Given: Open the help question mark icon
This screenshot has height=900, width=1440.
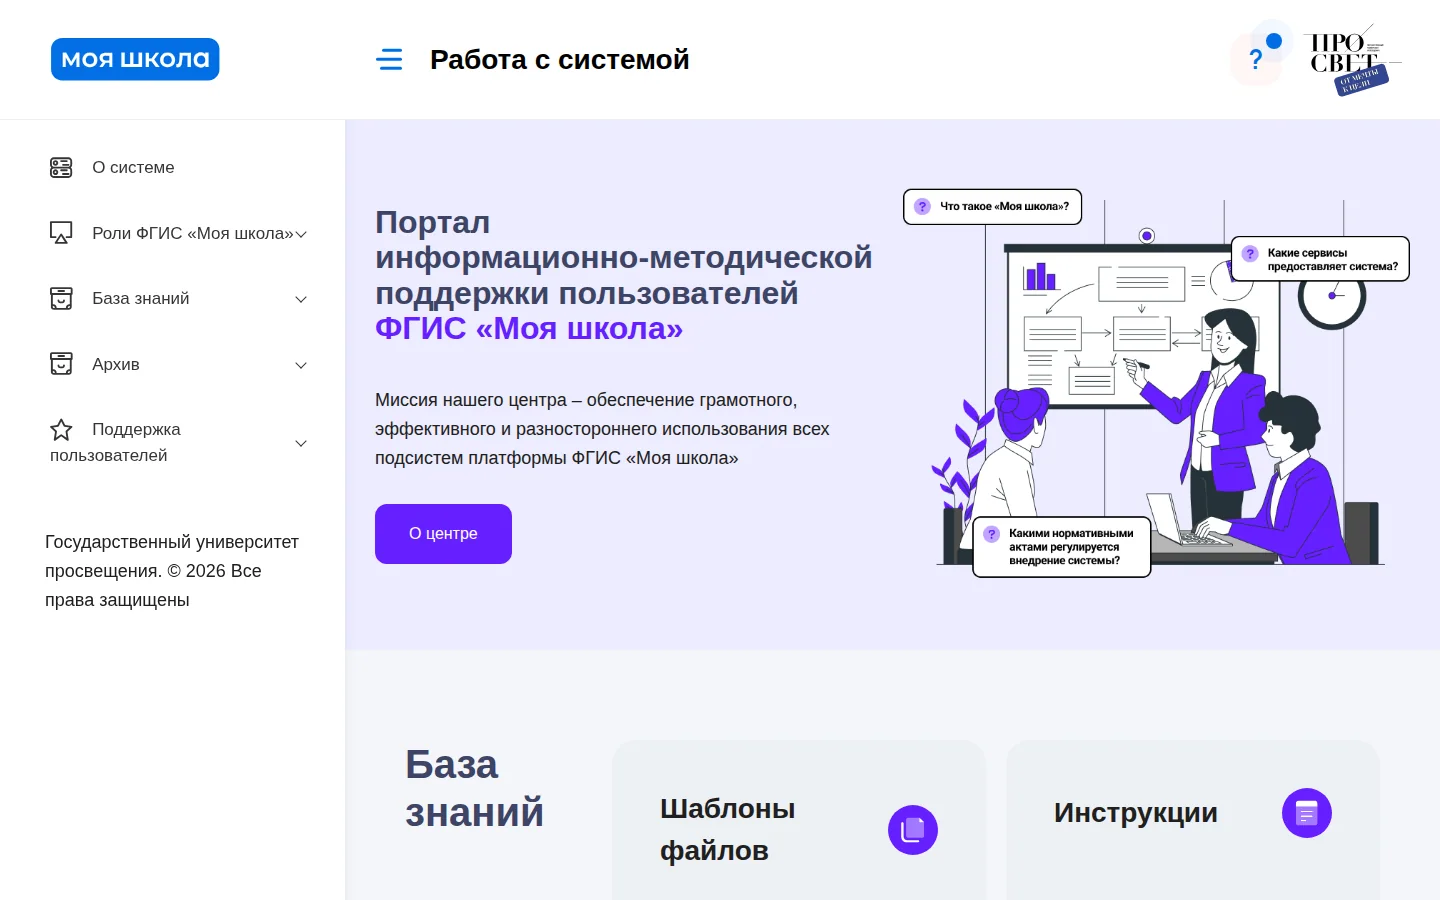Looking at the screenshot, I should (x=1256, y=59).
